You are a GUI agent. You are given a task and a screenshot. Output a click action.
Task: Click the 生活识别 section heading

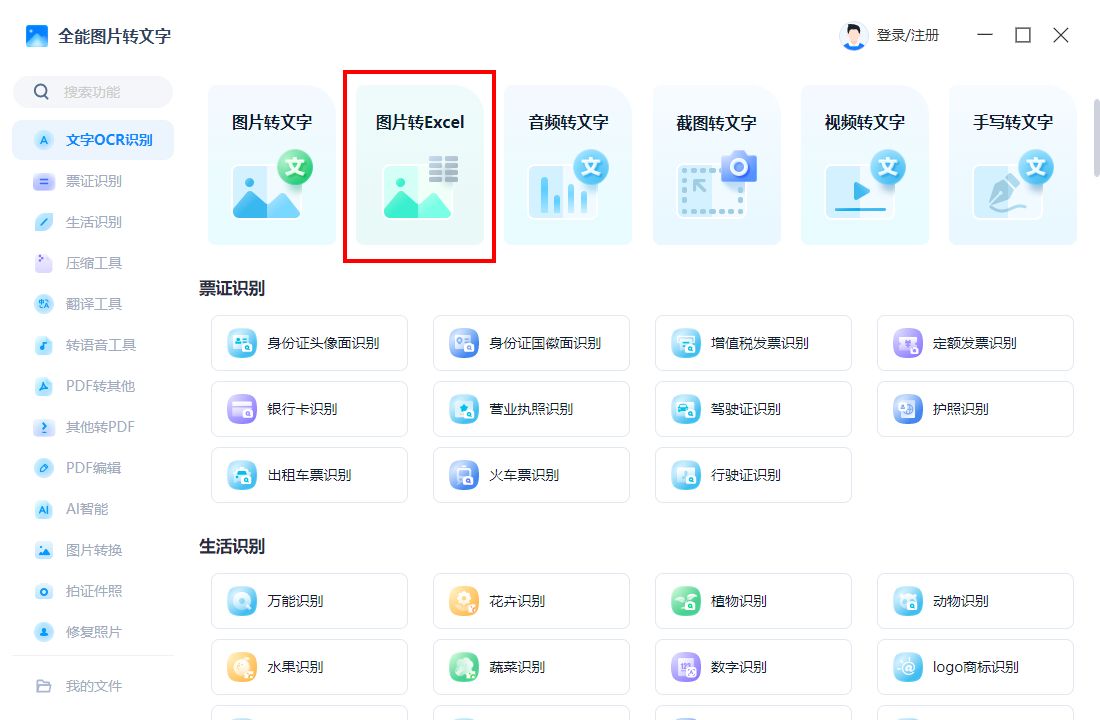click(232, 546)
